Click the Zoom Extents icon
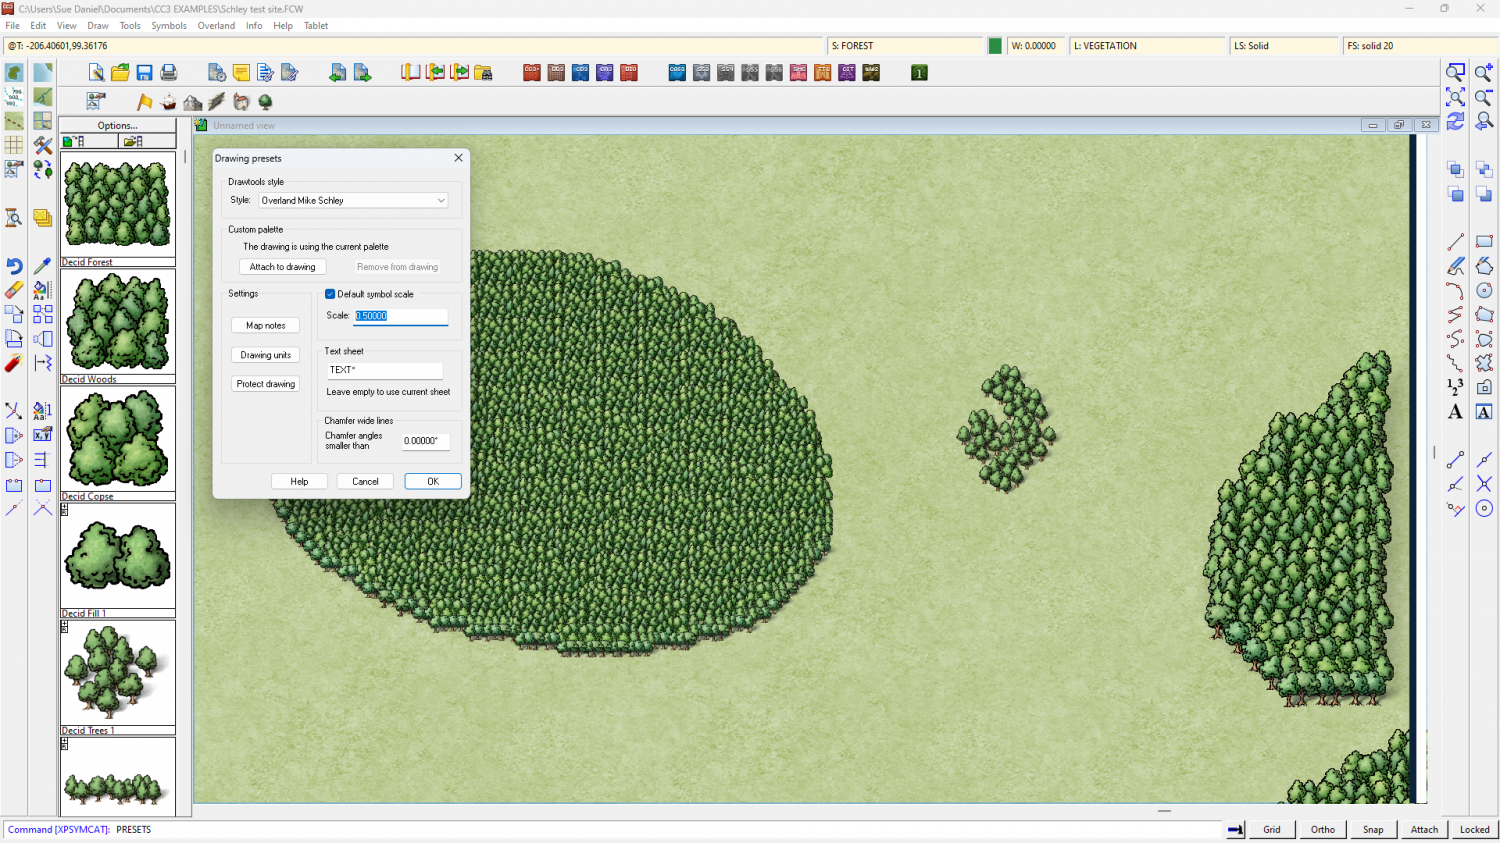Image resolution: width=1500 pixels, height=843 pixels. pos(1455,97)
